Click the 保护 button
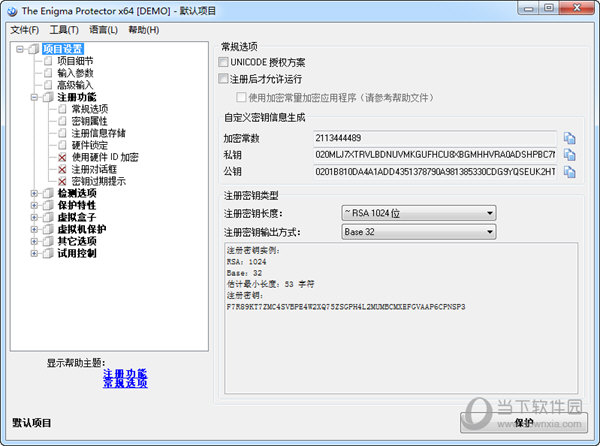Viewport: 600px width, 446px height. point(524,423)
